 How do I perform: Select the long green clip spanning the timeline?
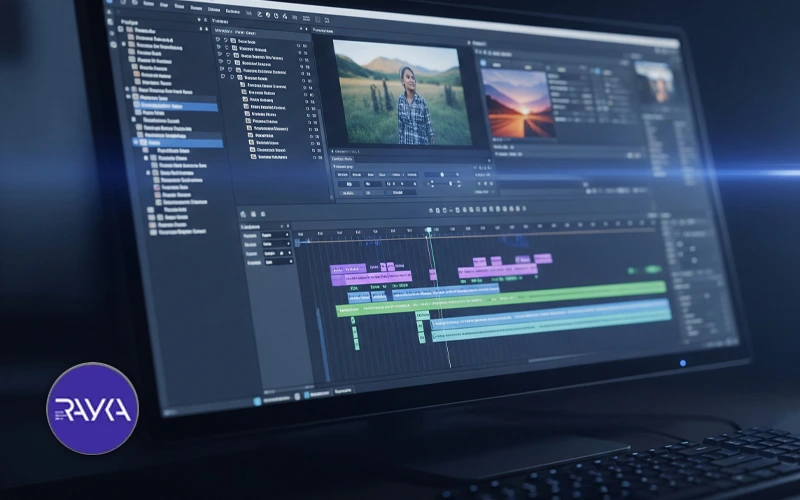coord(501,299)
